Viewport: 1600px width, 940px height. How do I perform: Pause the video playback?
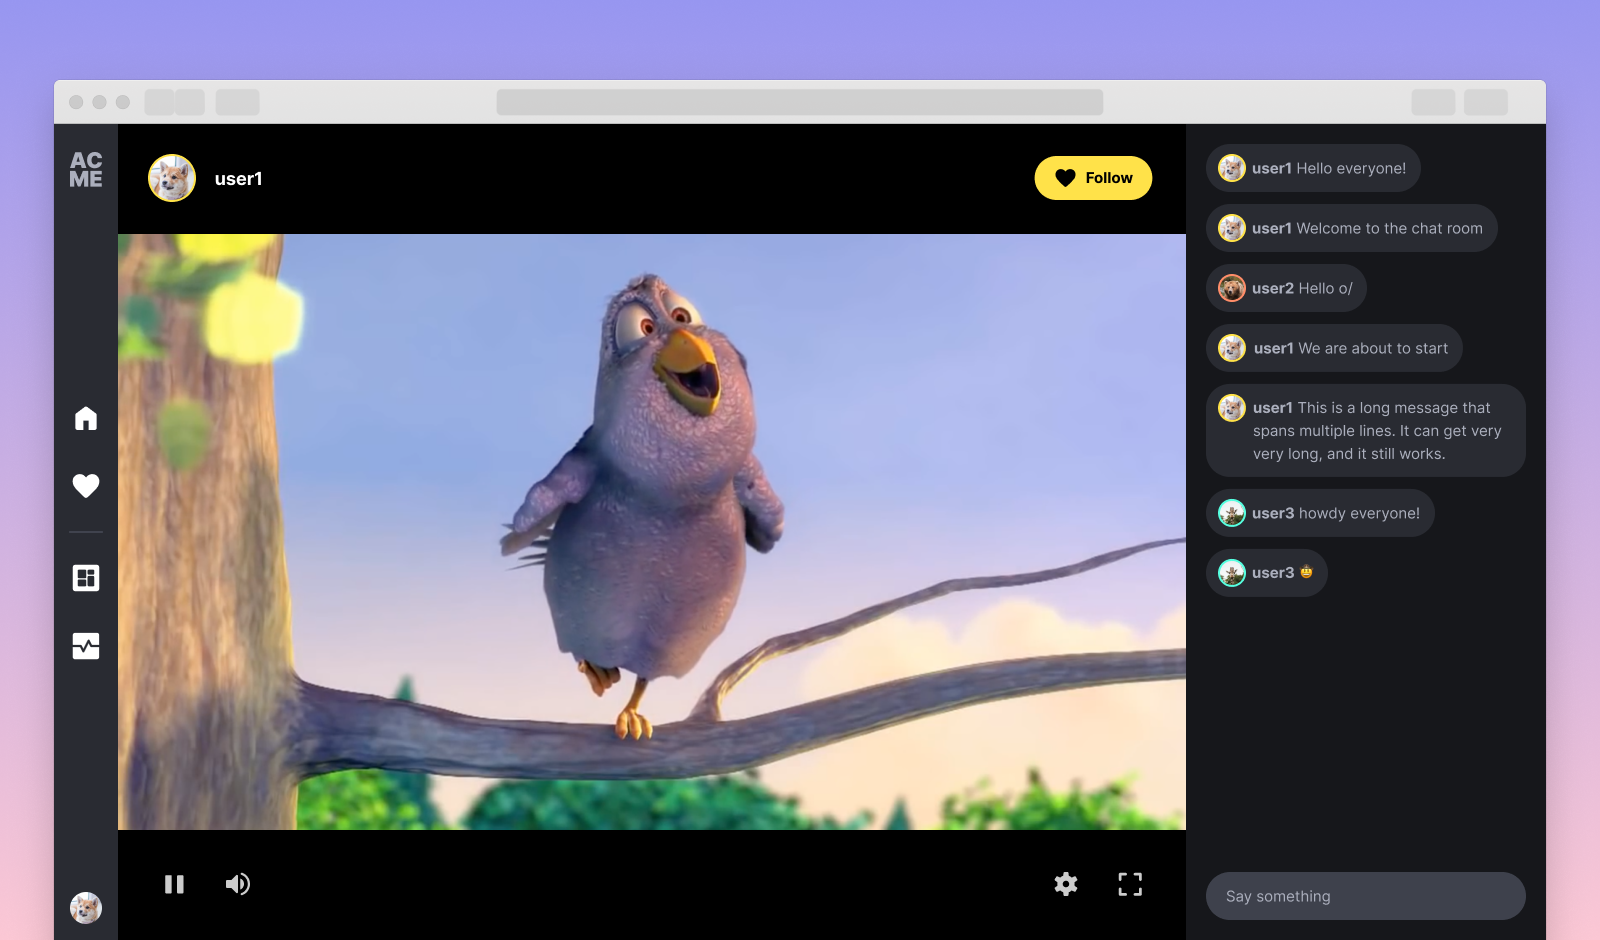point(175,884)
